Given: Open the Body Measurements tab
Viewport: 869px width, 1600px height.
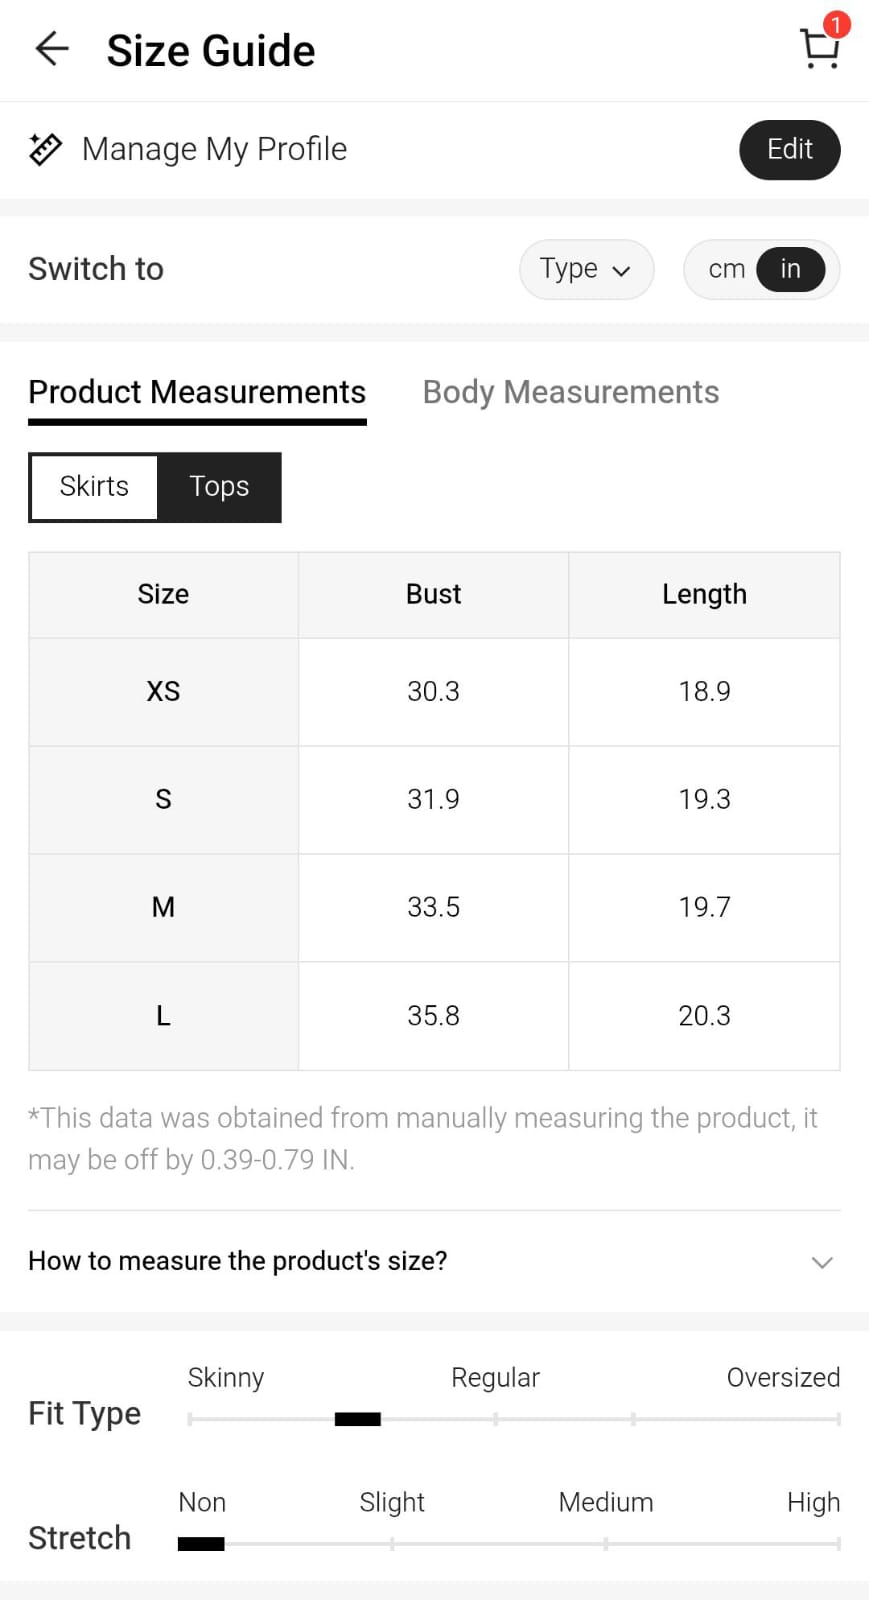Looking at the screenshot, I should 570,392.
